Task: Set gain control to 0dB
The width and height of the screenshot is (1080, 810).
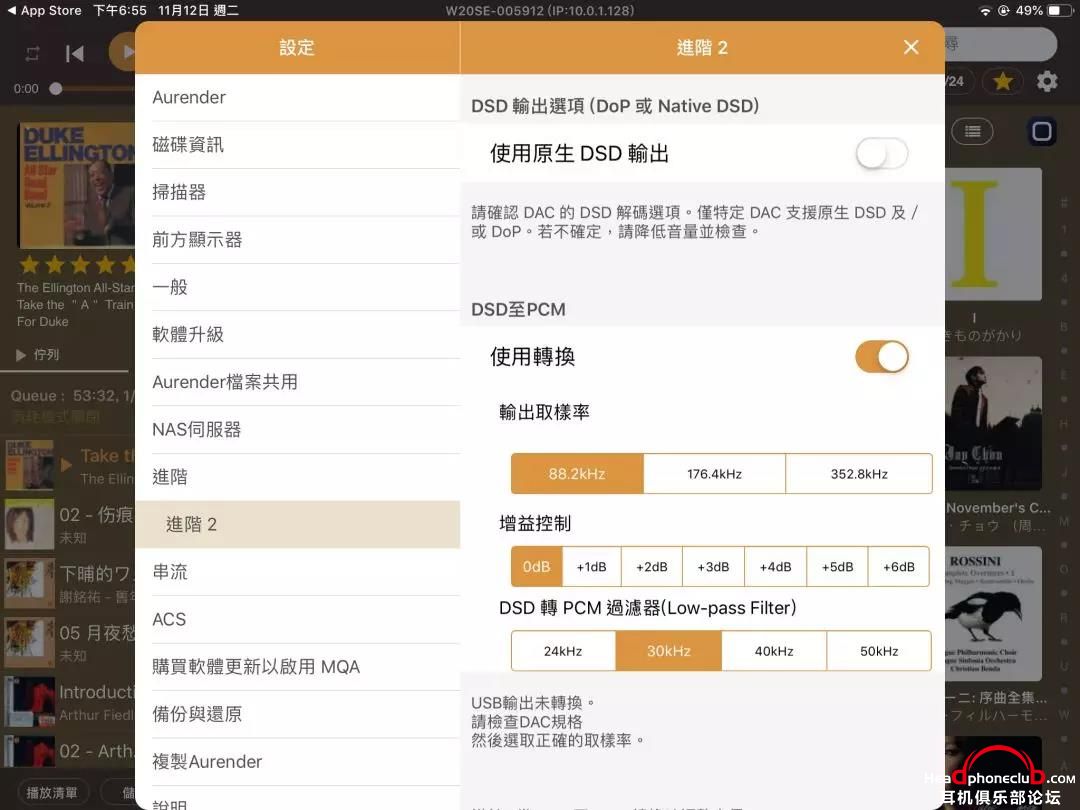Action: (x=537, y=567)
